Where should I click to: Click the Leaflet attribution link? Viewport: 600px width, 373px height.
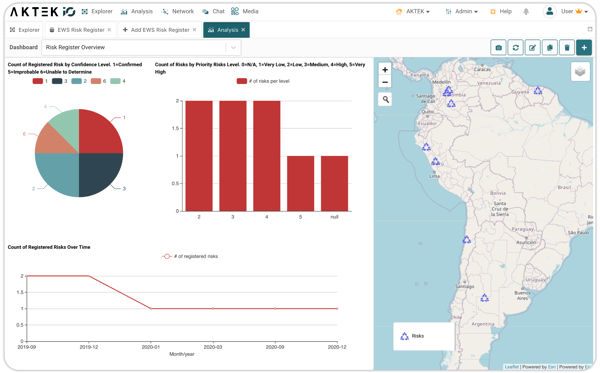(512, 367)
